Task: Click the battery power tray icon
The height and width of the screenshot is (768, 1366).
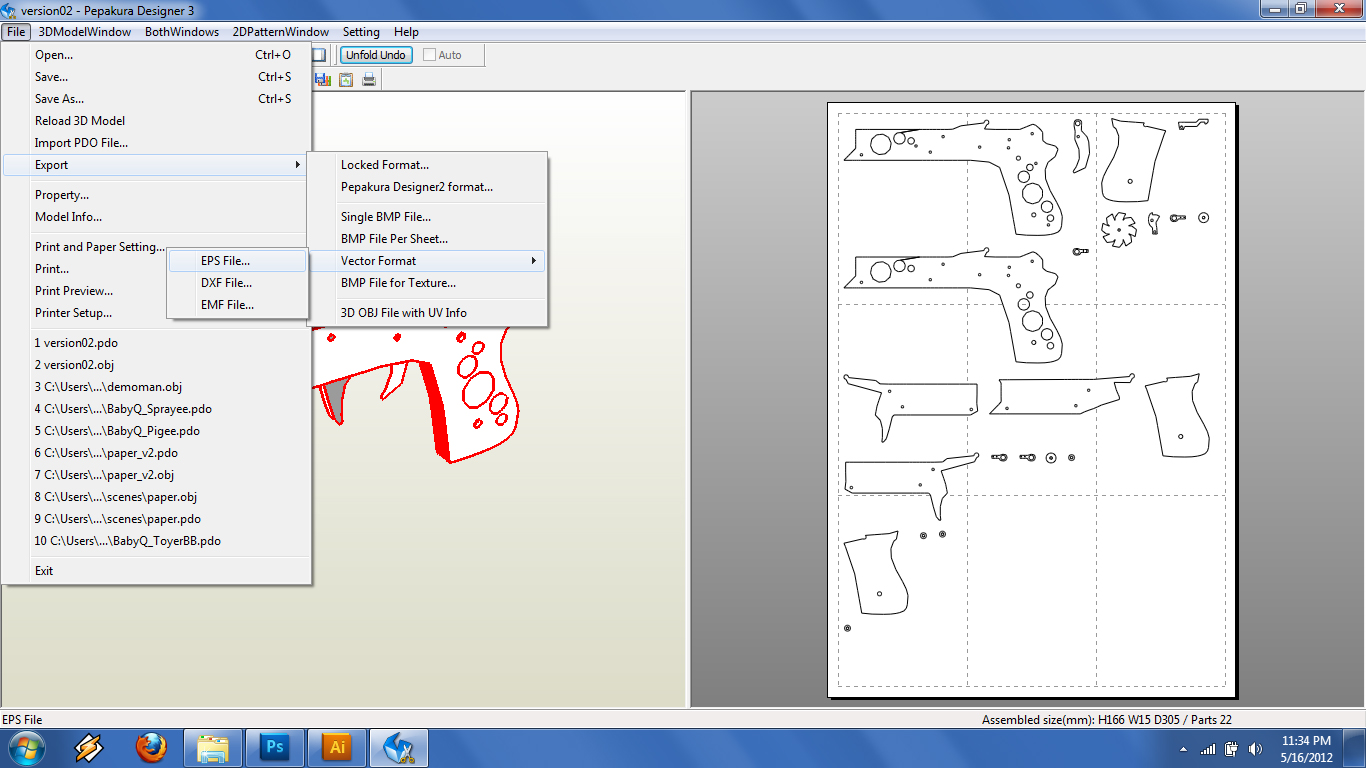Action: 1231,748
